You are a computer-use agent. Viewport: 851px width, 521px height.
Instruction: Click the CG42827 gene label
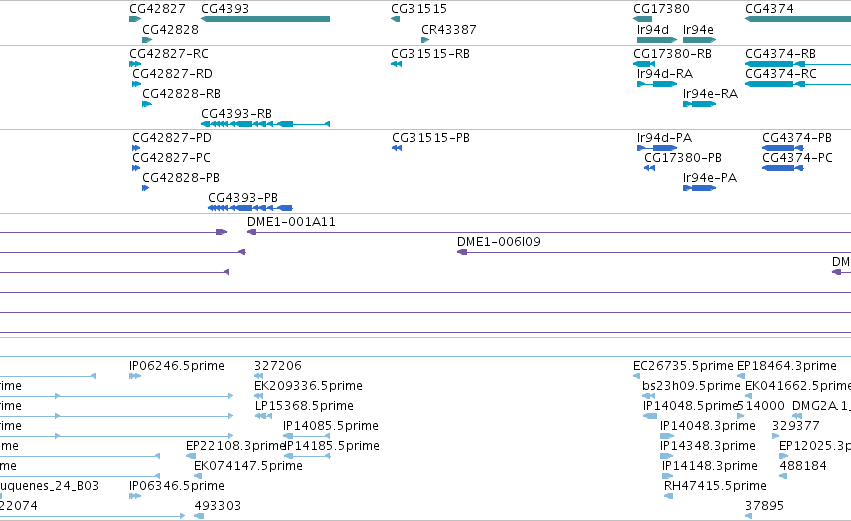(x=157, y=9)
